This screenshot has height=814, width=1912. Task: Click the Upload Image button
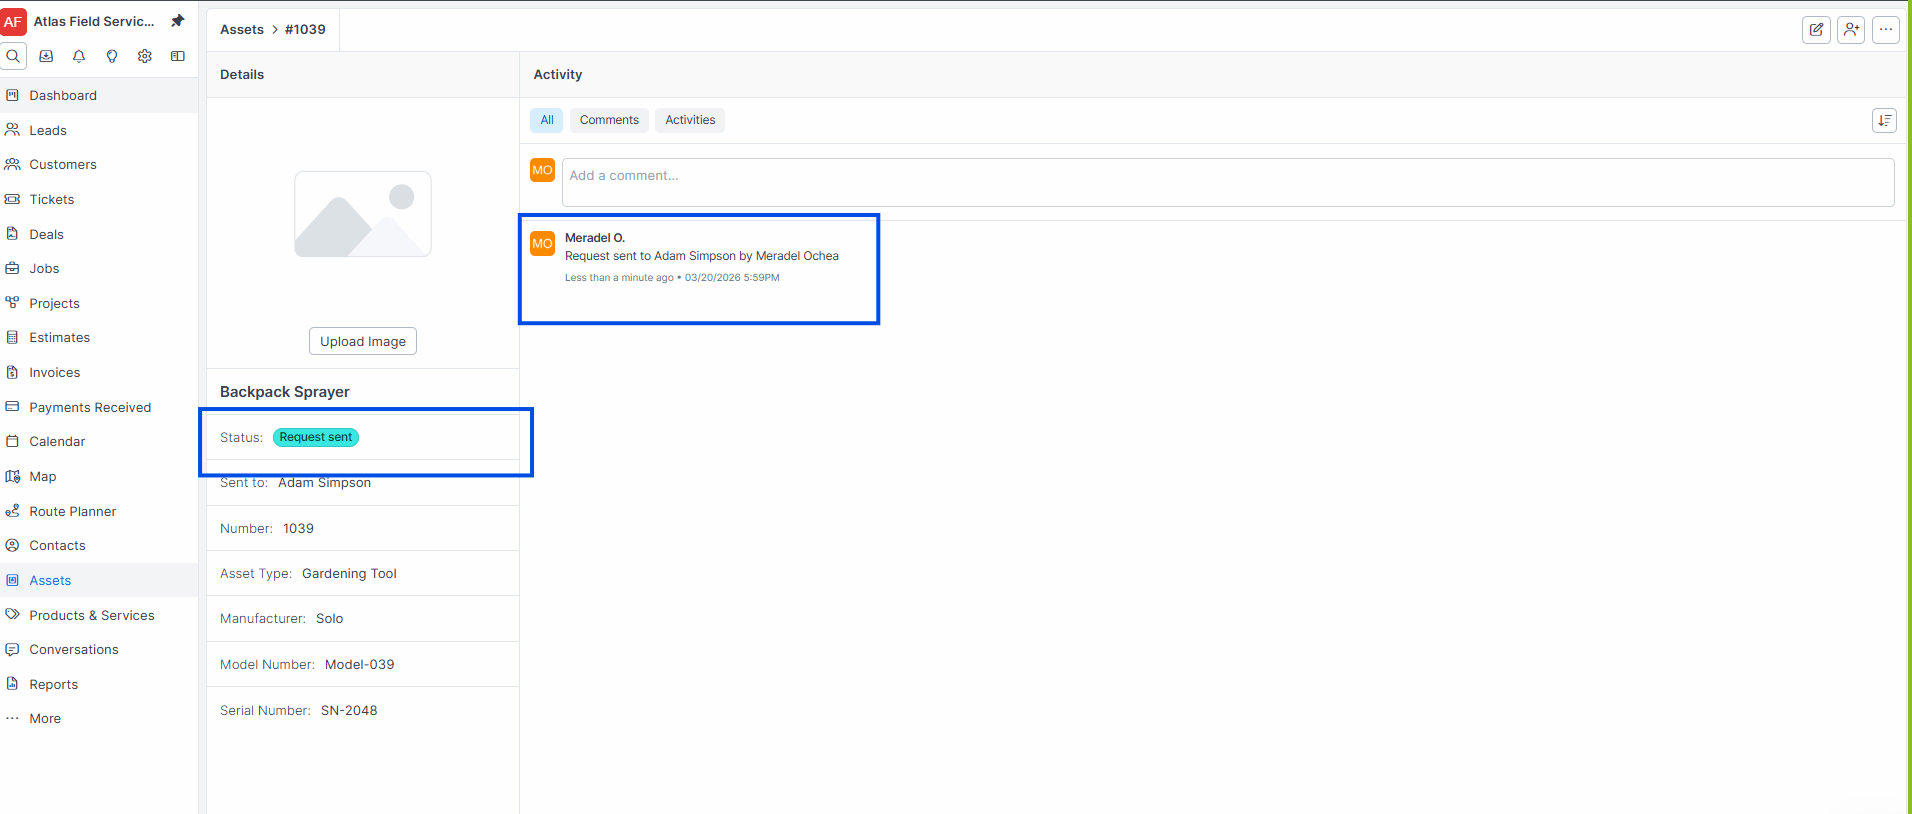(x=363, y=341)
